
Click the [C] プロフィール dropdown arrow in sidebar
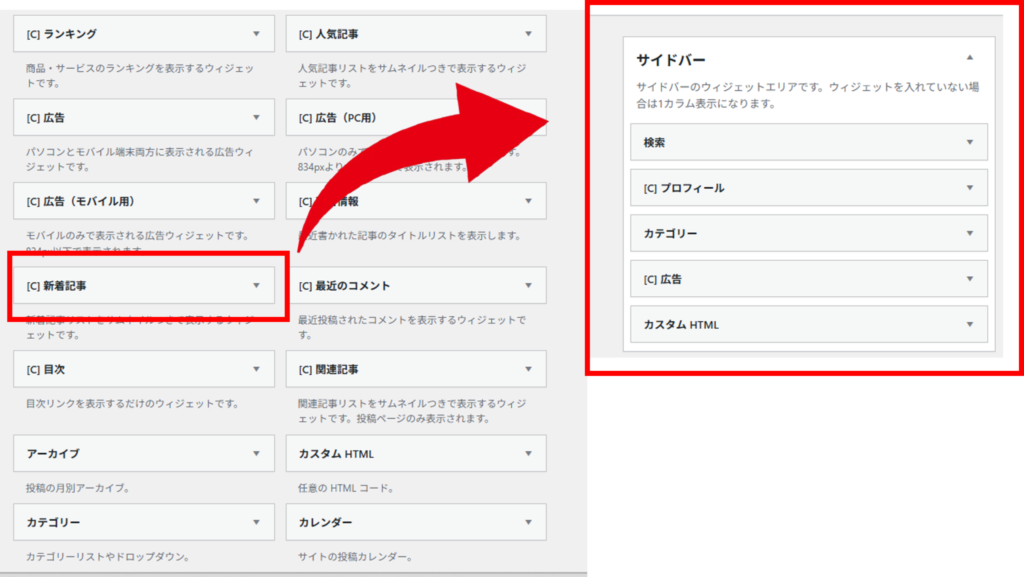click(969, 187)
